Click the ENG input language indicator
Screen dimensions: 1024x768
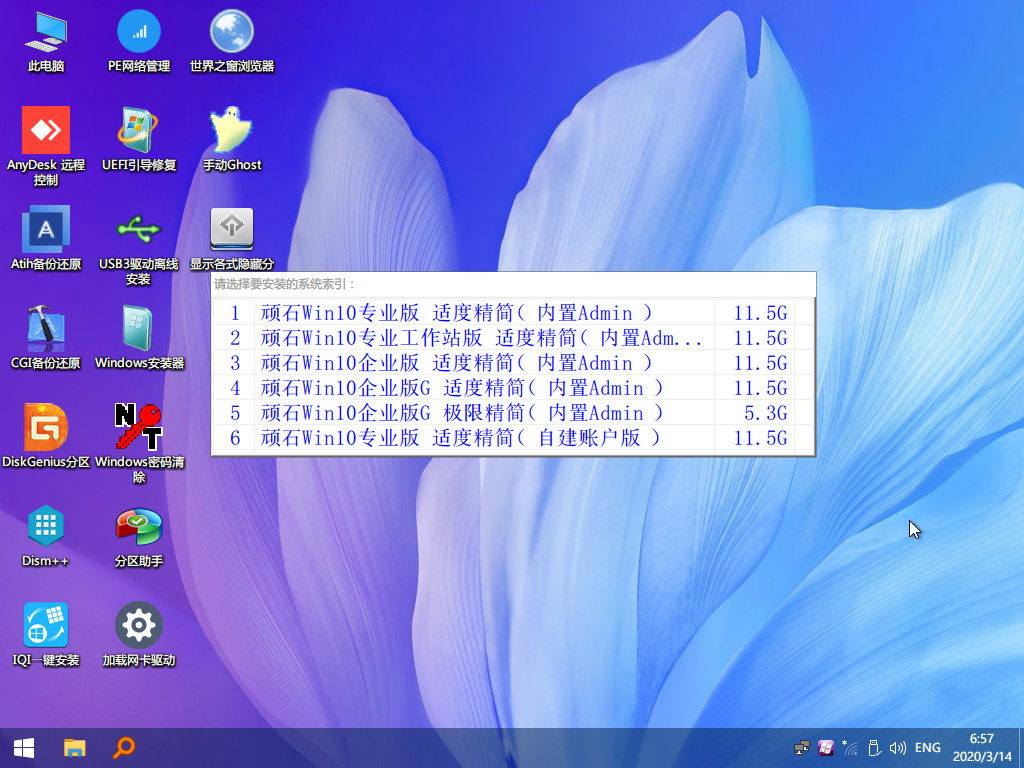click(927, 748)
